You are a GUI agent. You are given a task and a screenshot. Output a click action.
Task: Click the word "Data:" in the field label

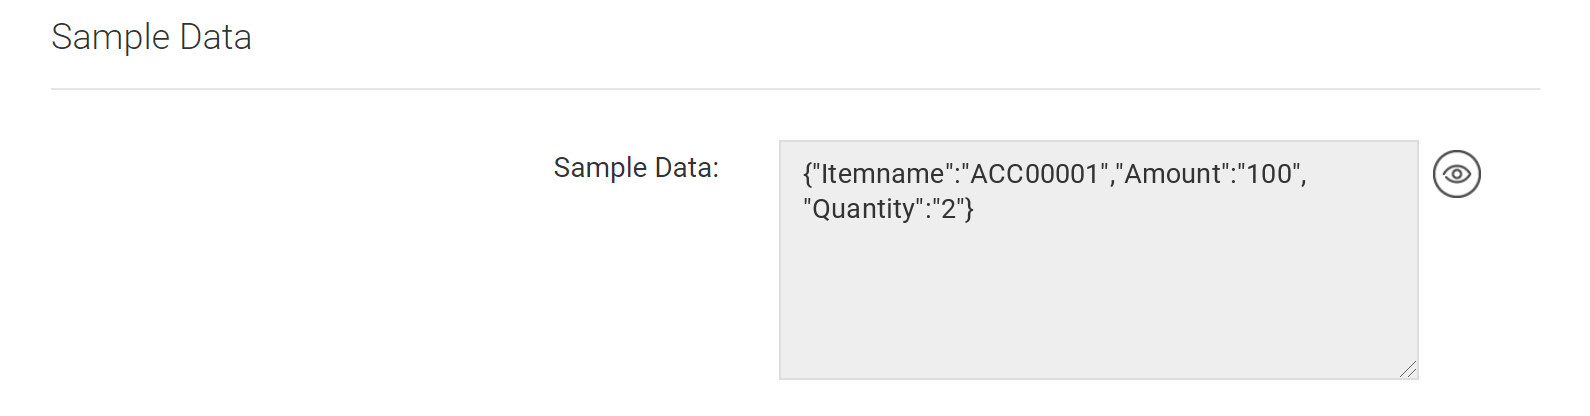click(687, 167)
